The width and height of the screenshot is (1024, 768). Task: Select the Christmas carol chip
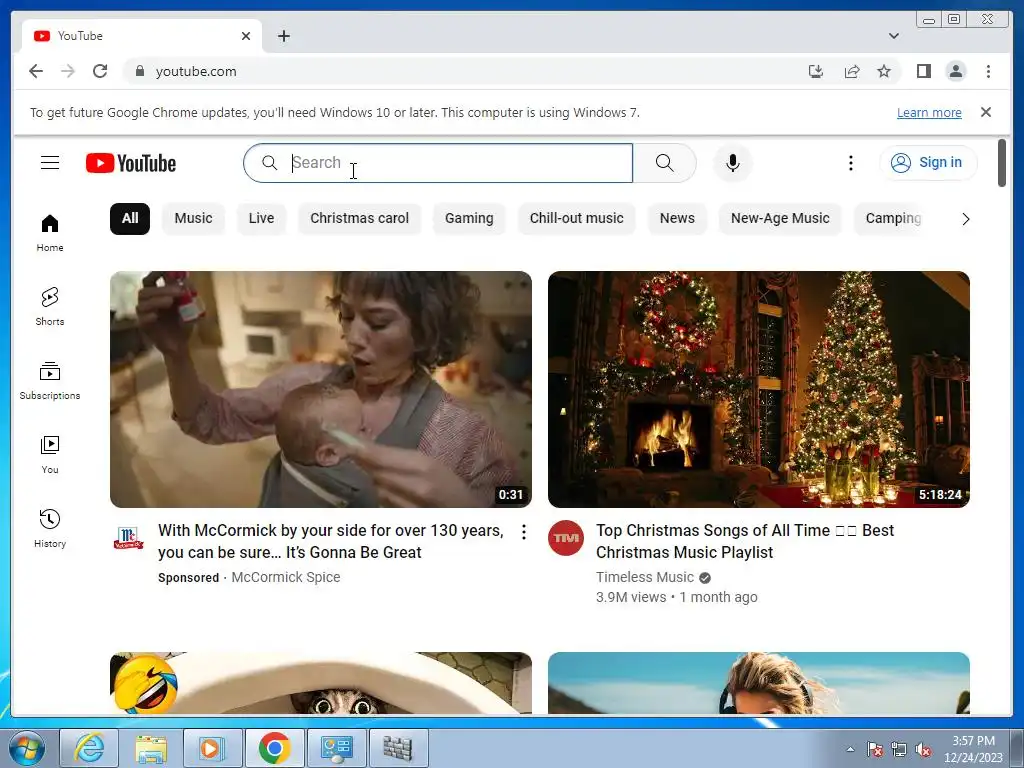tap(359, 218)
